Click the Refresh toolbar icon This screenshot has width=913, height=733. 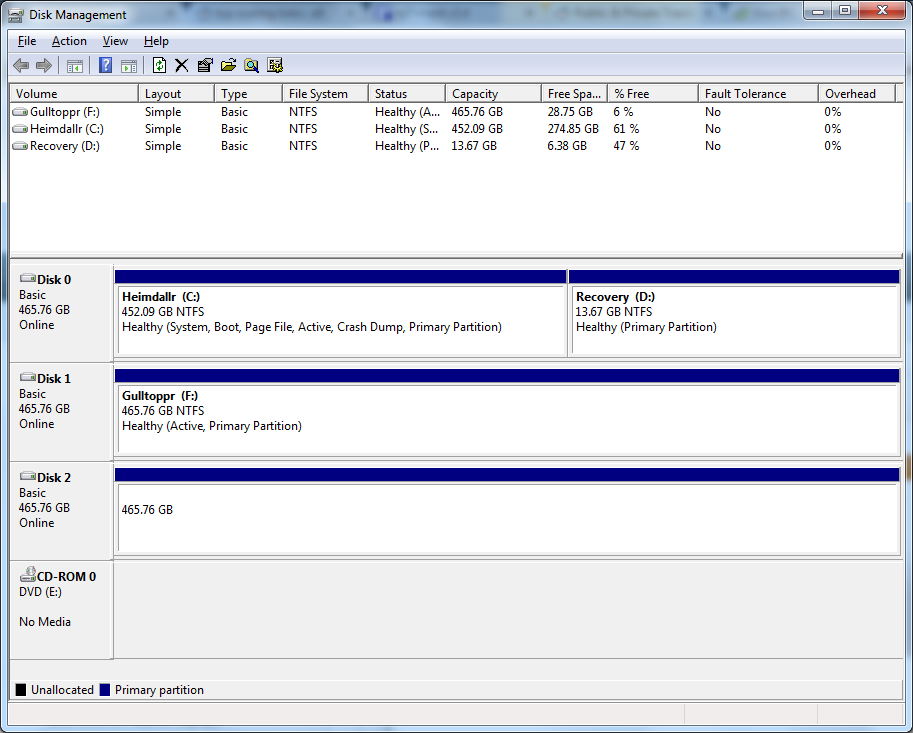[x=159, y=65]
